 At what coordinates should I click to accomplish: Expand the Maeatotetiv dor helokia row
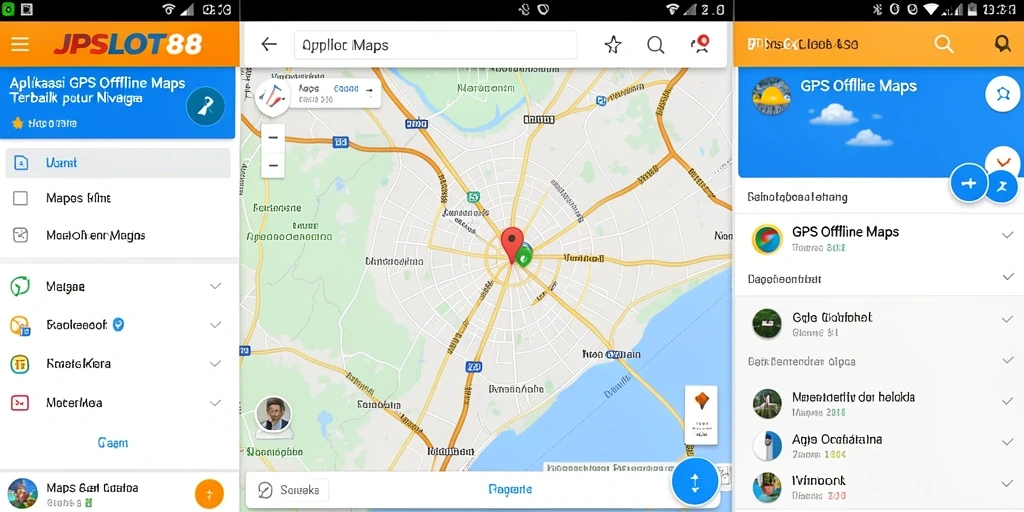coord(1007,401)
